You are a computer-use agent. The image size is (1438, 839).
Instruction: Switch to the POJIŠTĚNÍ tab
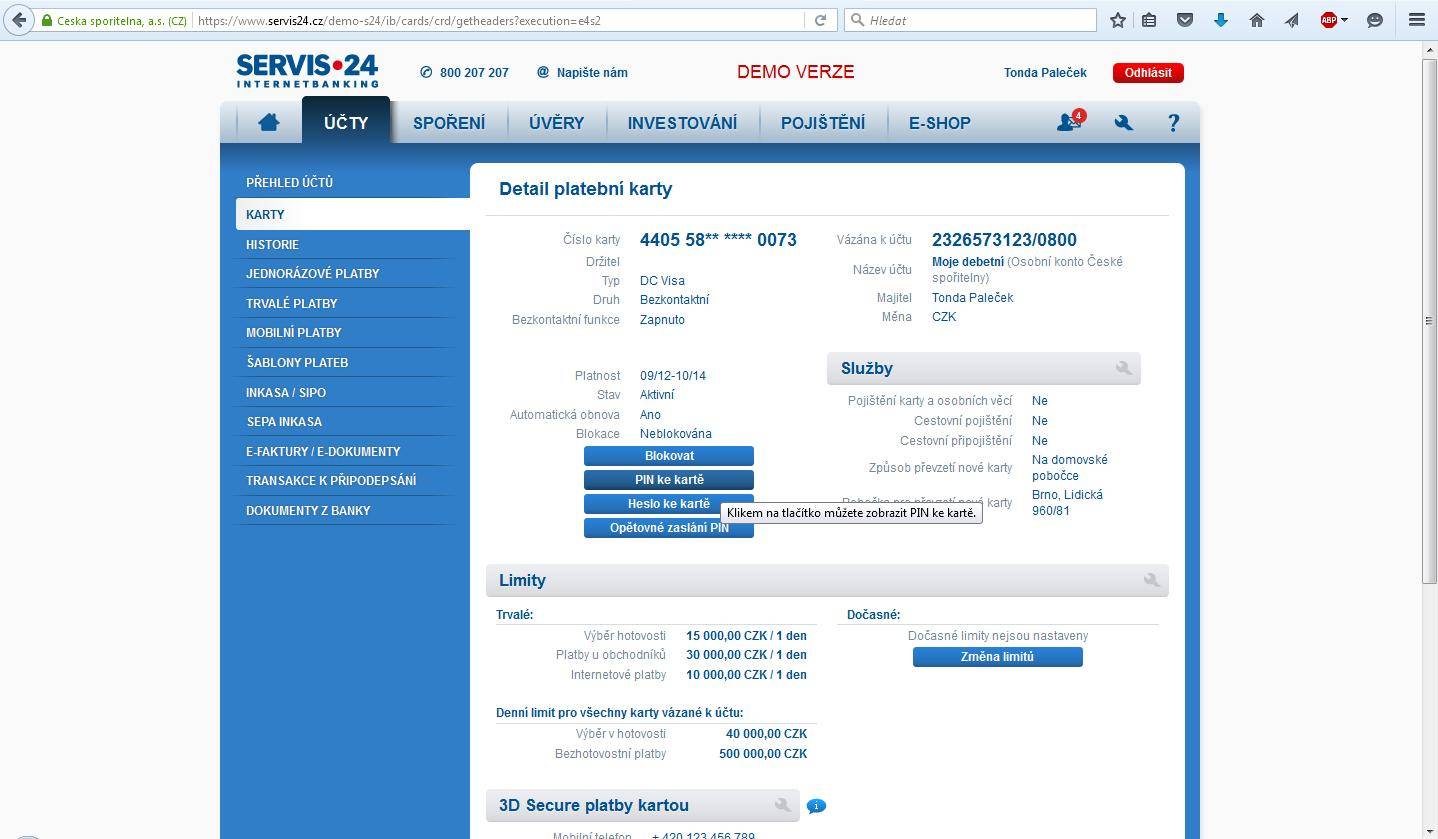click(823, 123)
